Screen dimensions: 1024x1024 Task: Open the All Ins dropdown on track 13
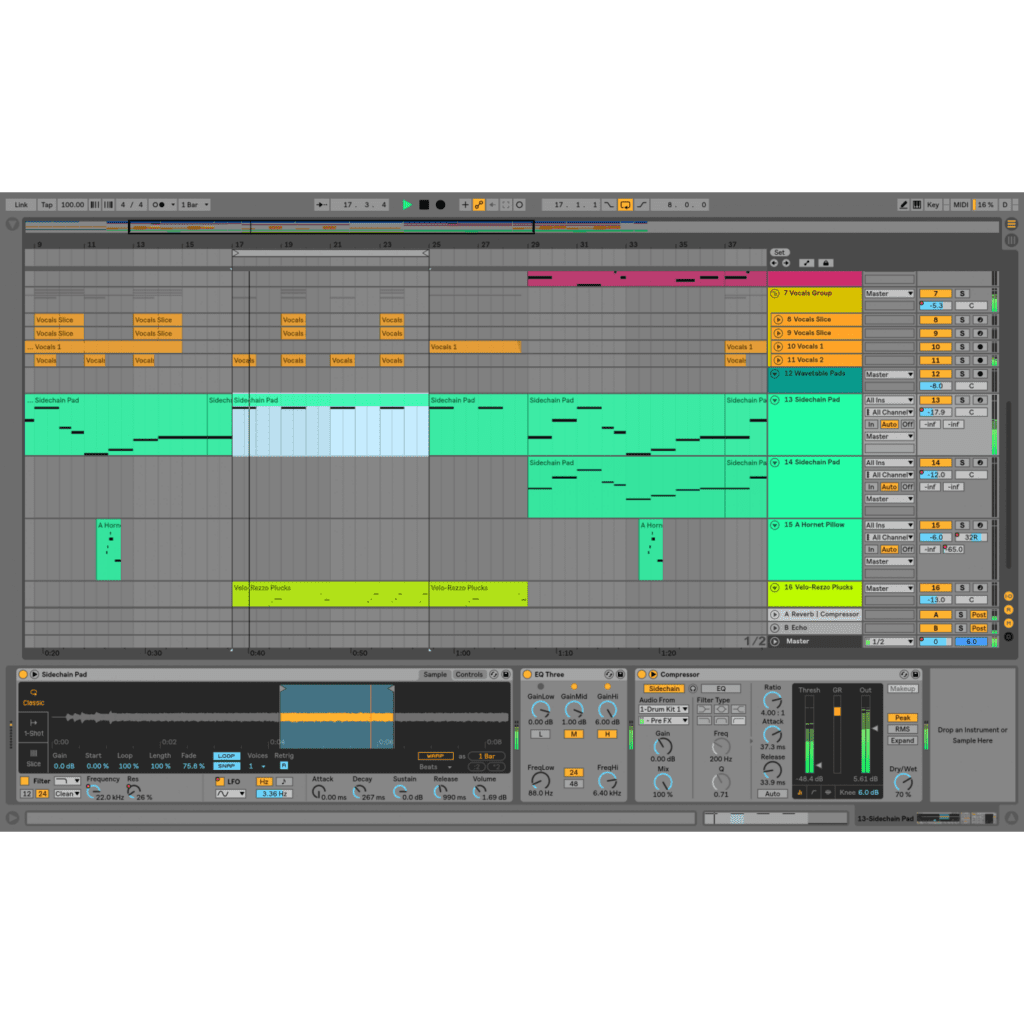click(889, 400)
